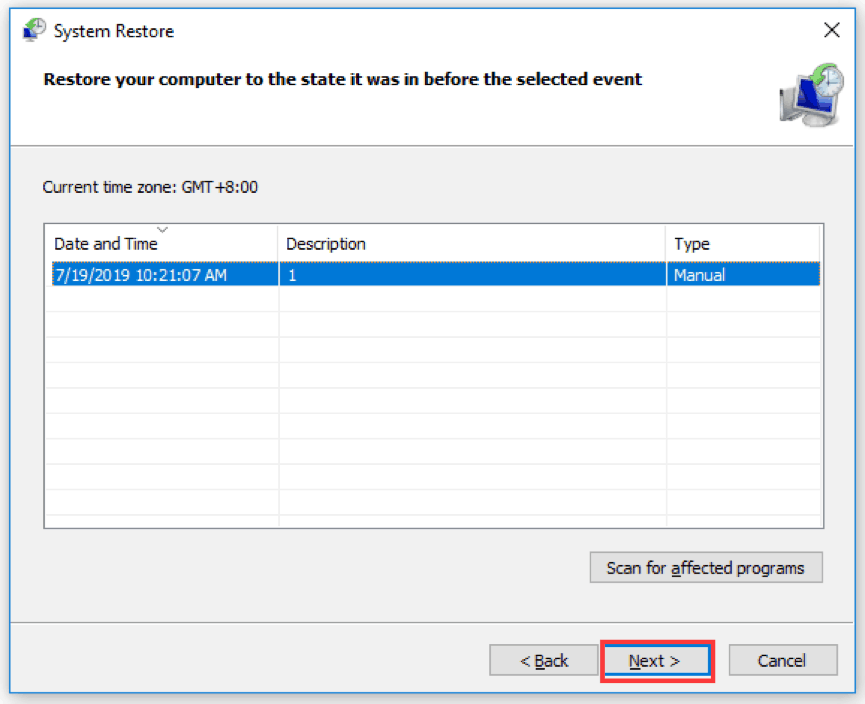This screenshot has width=865, height=704.
Task: Cancel the System Restore wizard
Action: pyautogui.click(x=782, y=660)
